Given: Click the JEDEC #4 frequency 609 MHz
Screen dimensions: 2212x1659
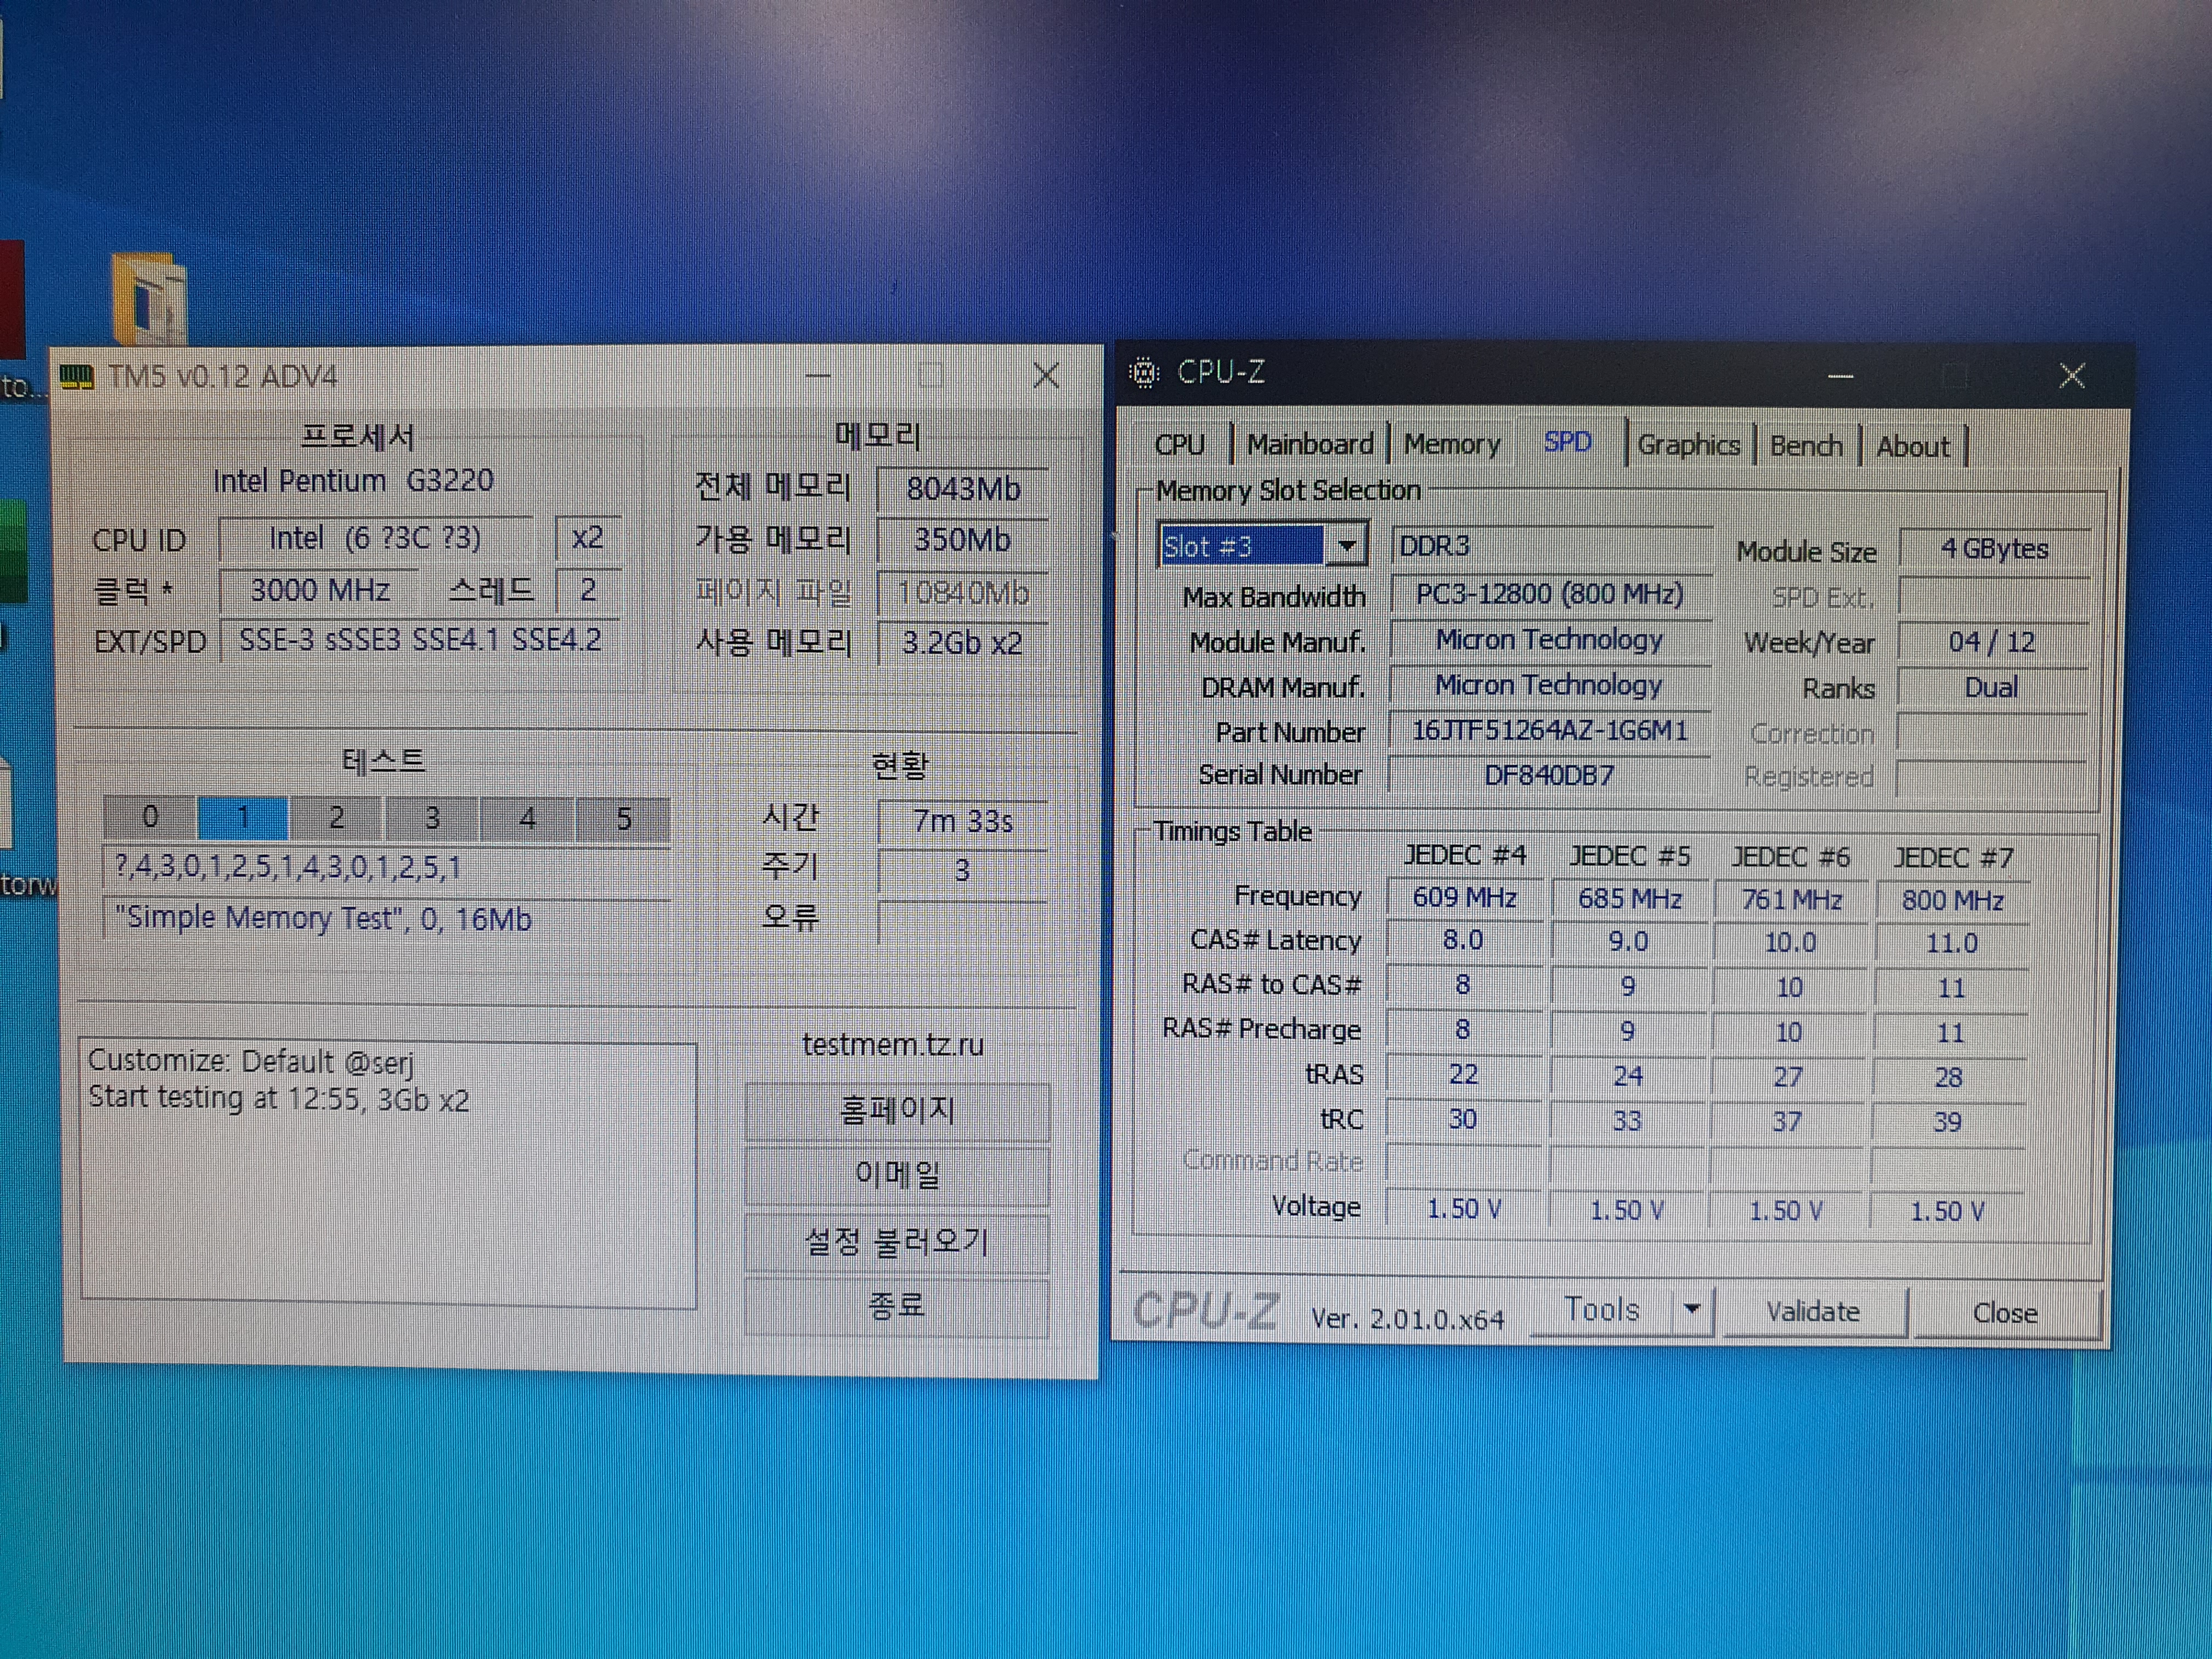Looking at the screenshot, I should pos(1464,897).
